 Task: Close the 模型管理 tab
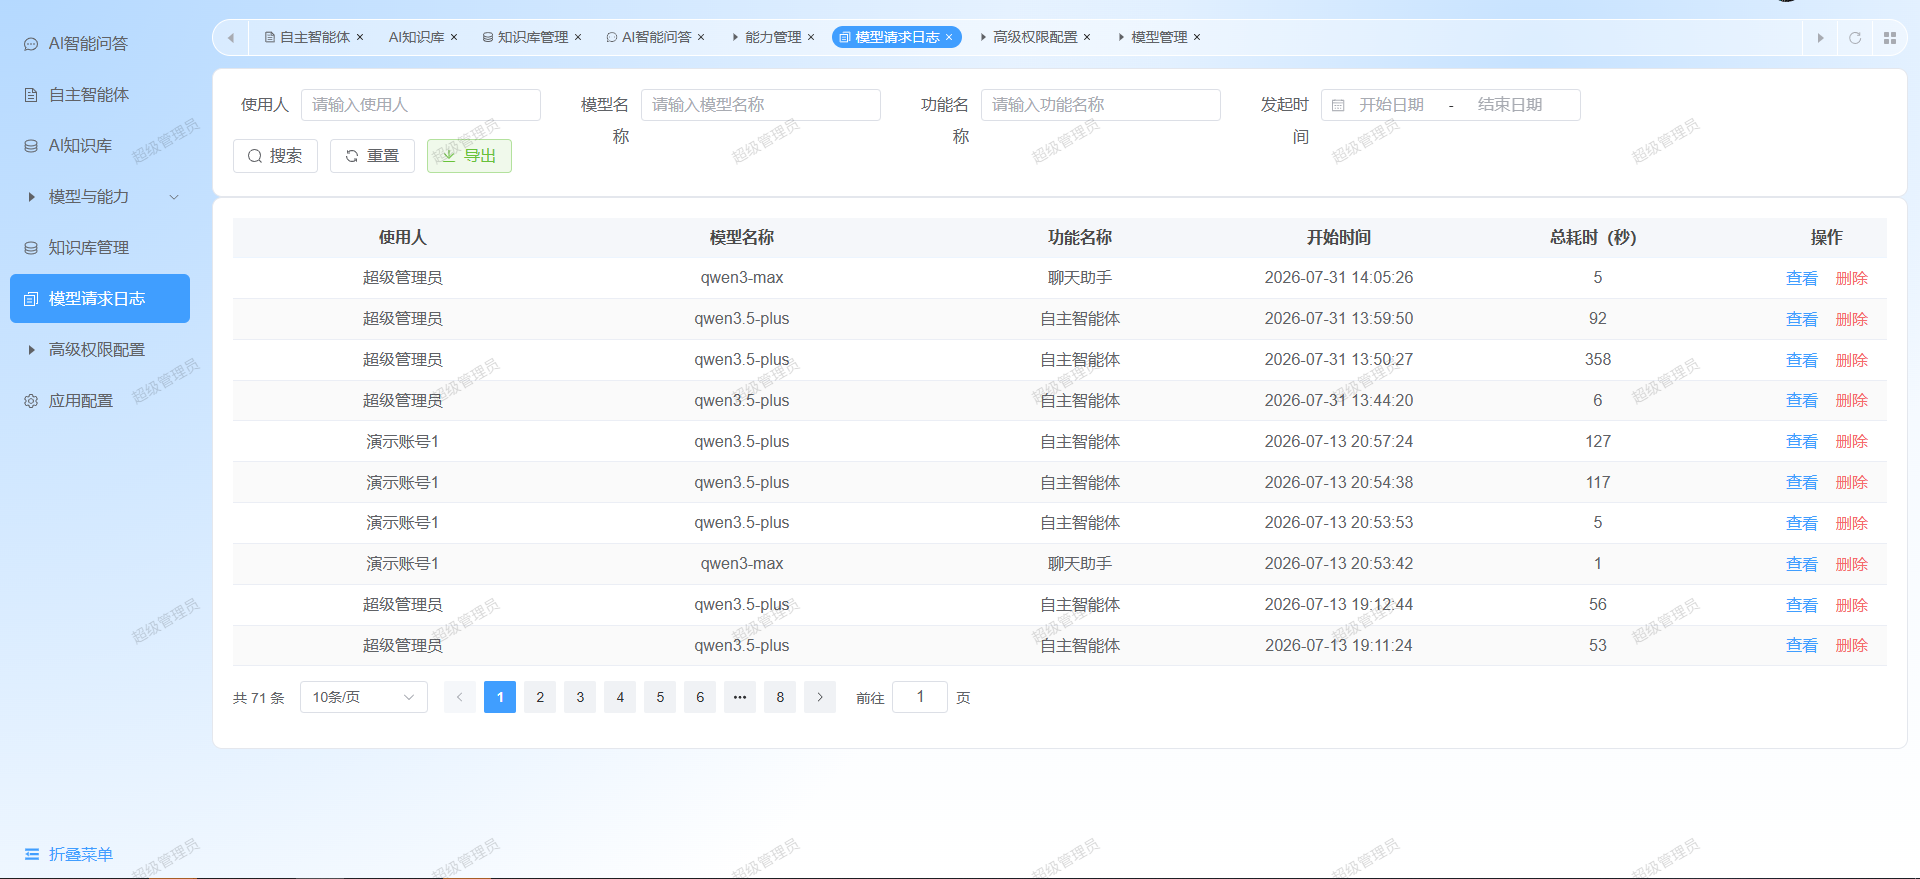pos(1197,37)
